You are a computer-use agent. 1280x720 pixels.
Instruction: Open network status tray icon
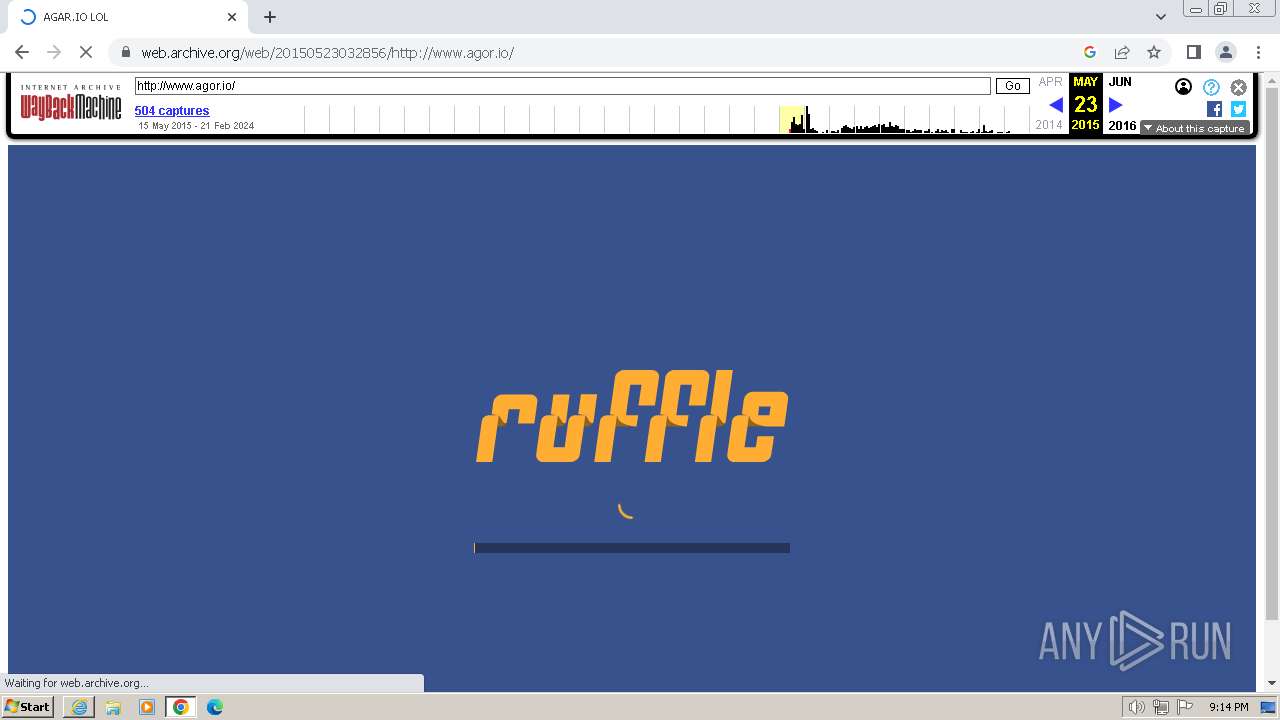[1161, 707]
